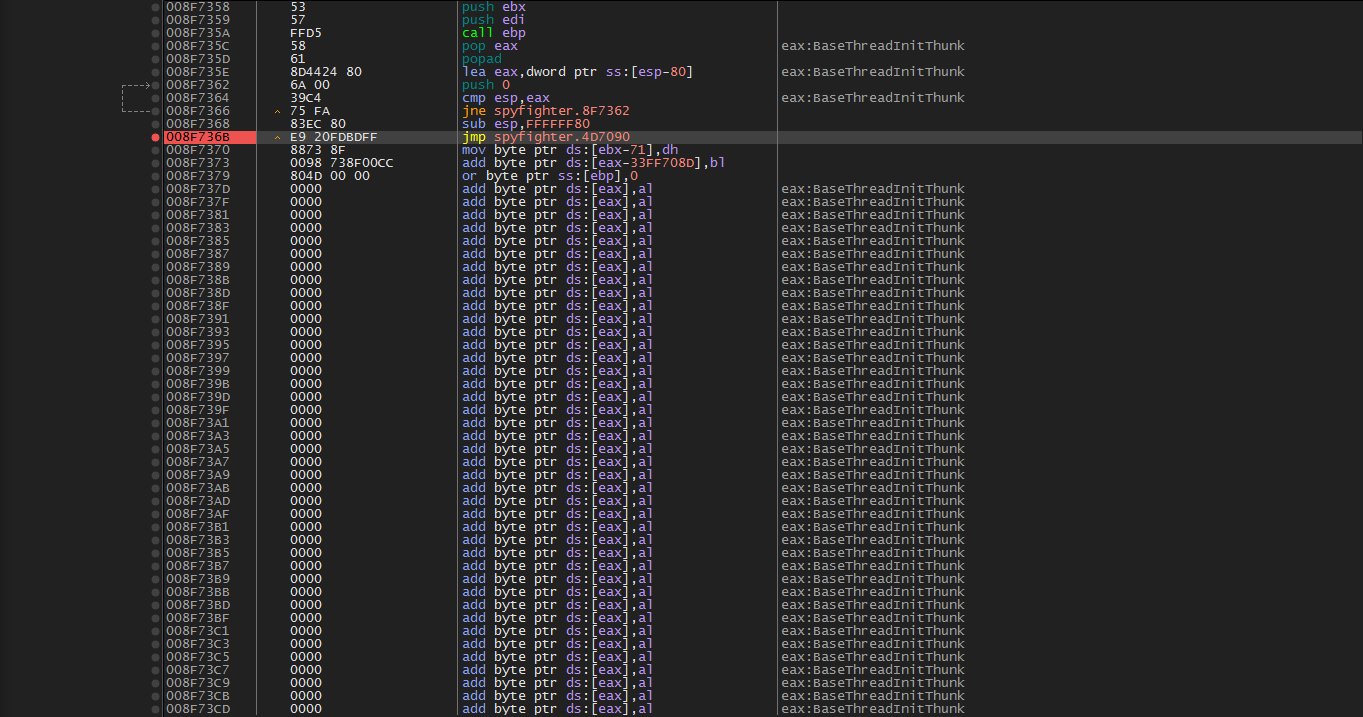
Task: Click the address cell 008F7399
Action: pos(197,371)
